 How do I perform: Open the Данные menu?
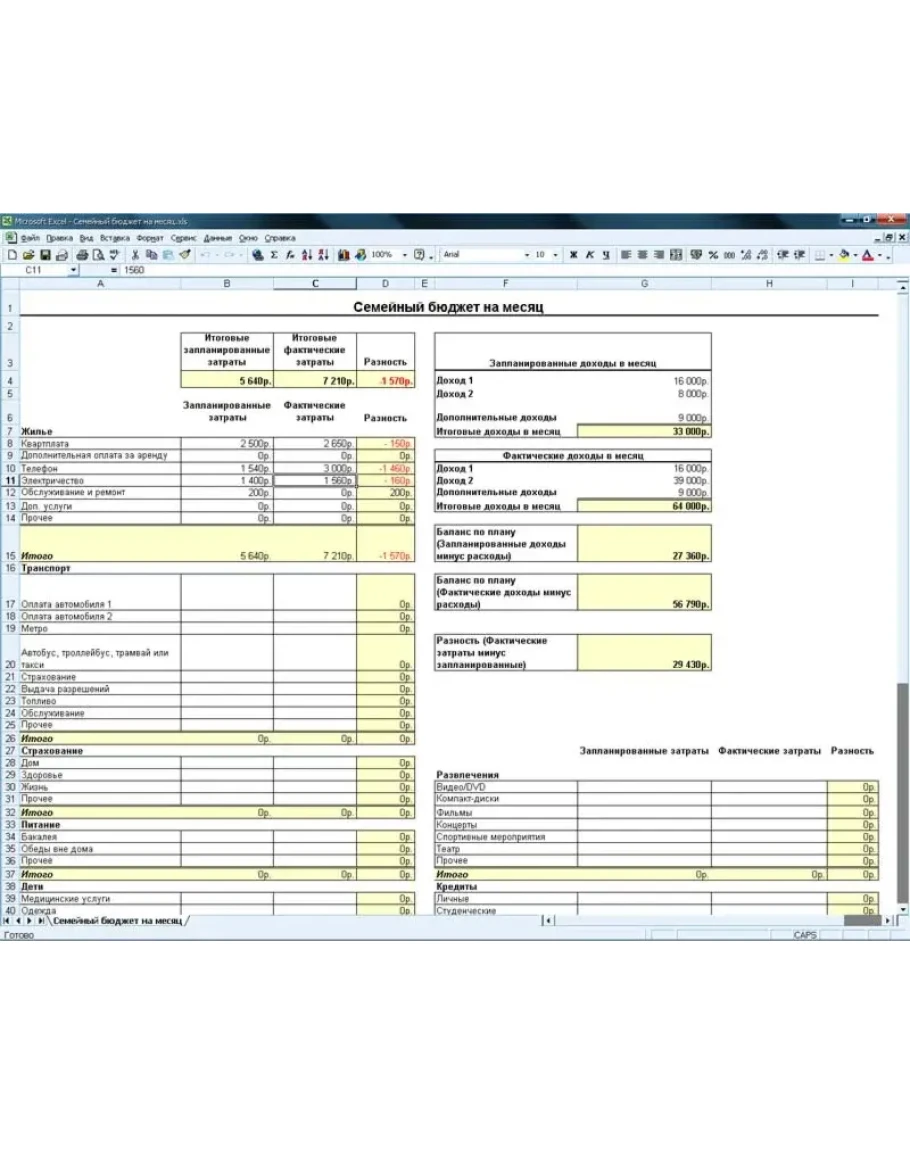pyautogui.click(x=217, y=238)
